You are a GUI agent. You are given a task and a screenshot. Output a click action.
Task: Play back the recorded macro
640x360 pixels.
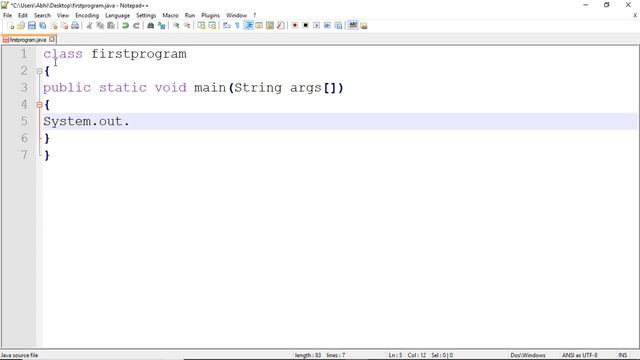[316, 26]
